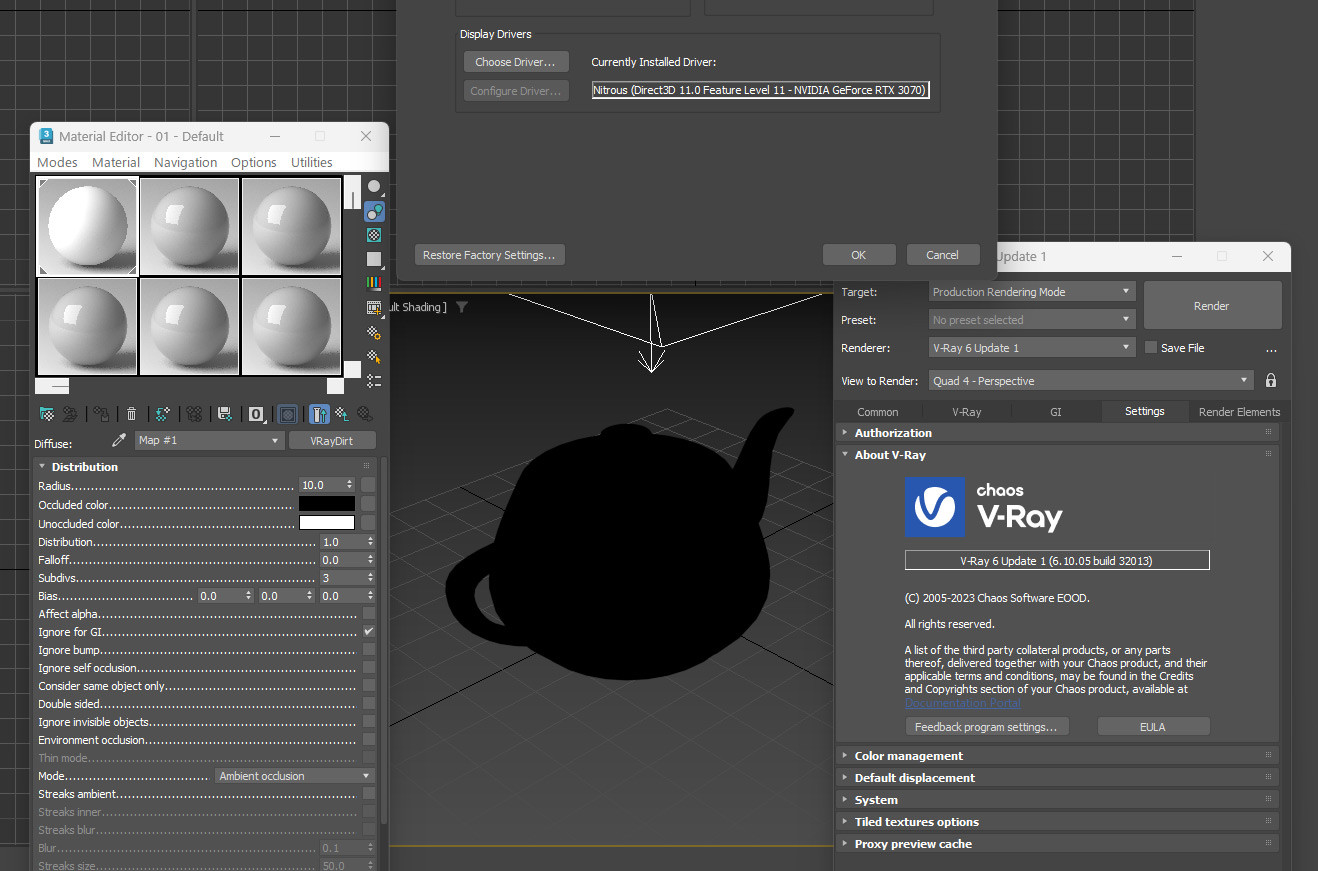Screen dimensions: 1318x871
Task: Click the Video Color Check icon
Action: click(x=374, y=283)
